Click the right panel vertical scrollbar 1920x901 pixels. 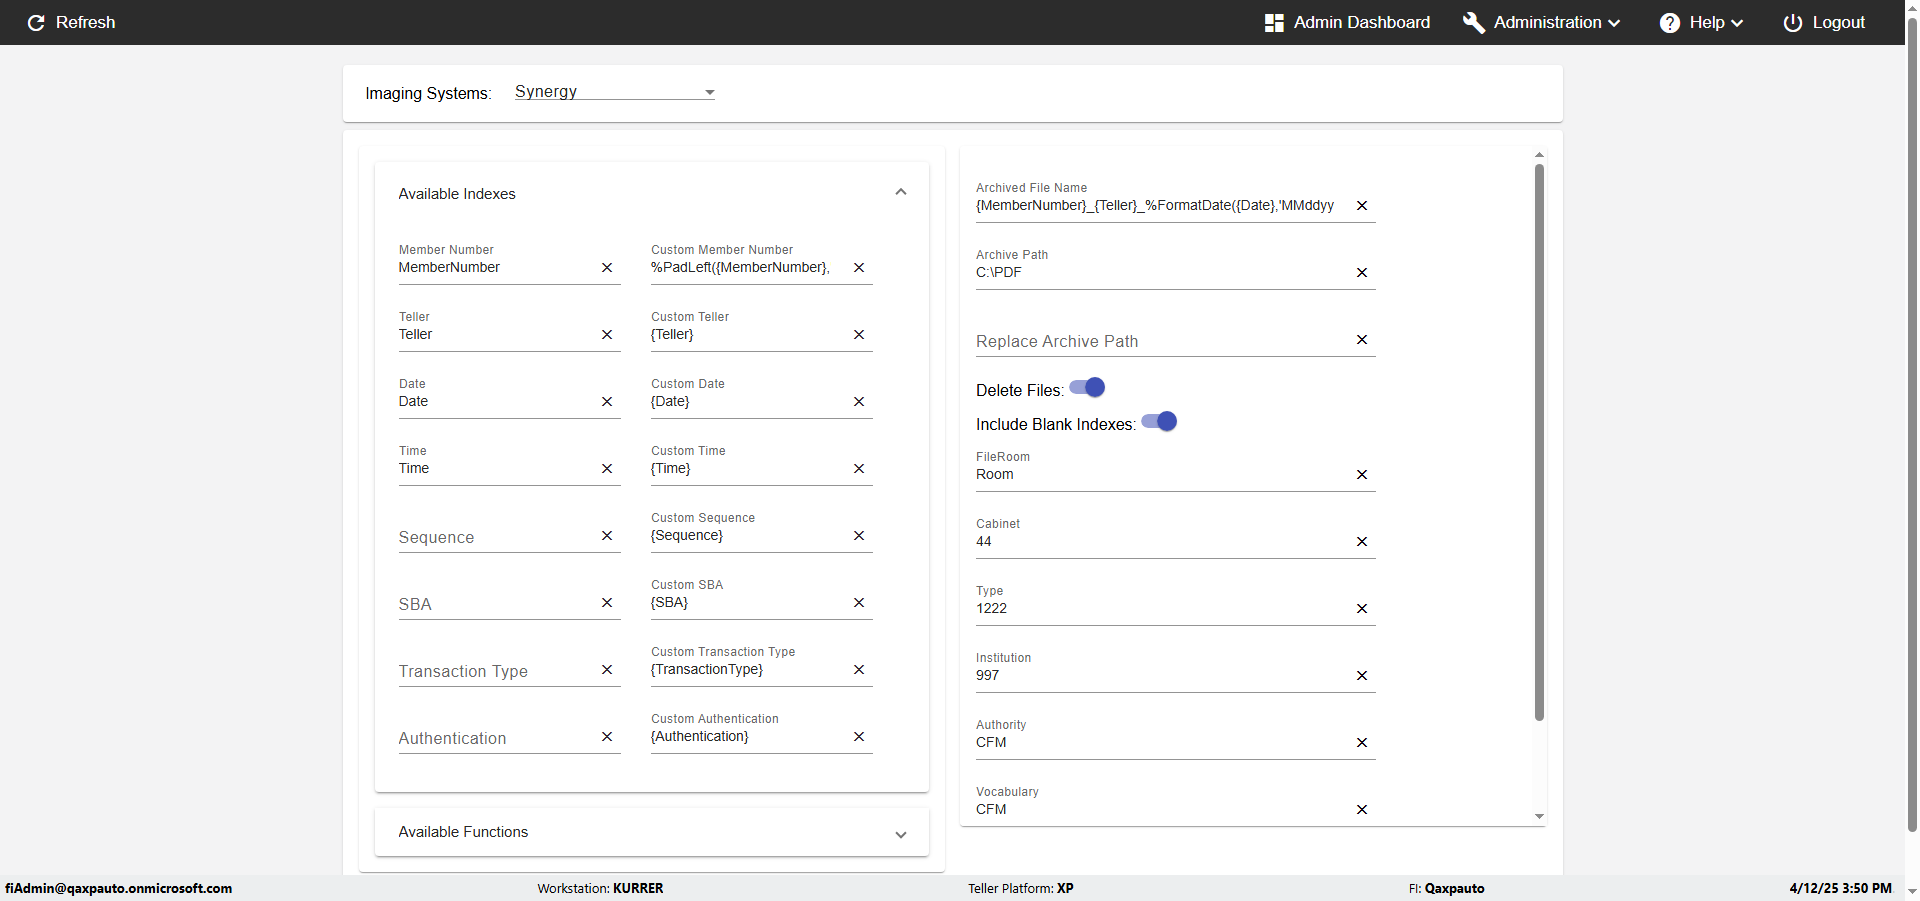(1539, 440)
